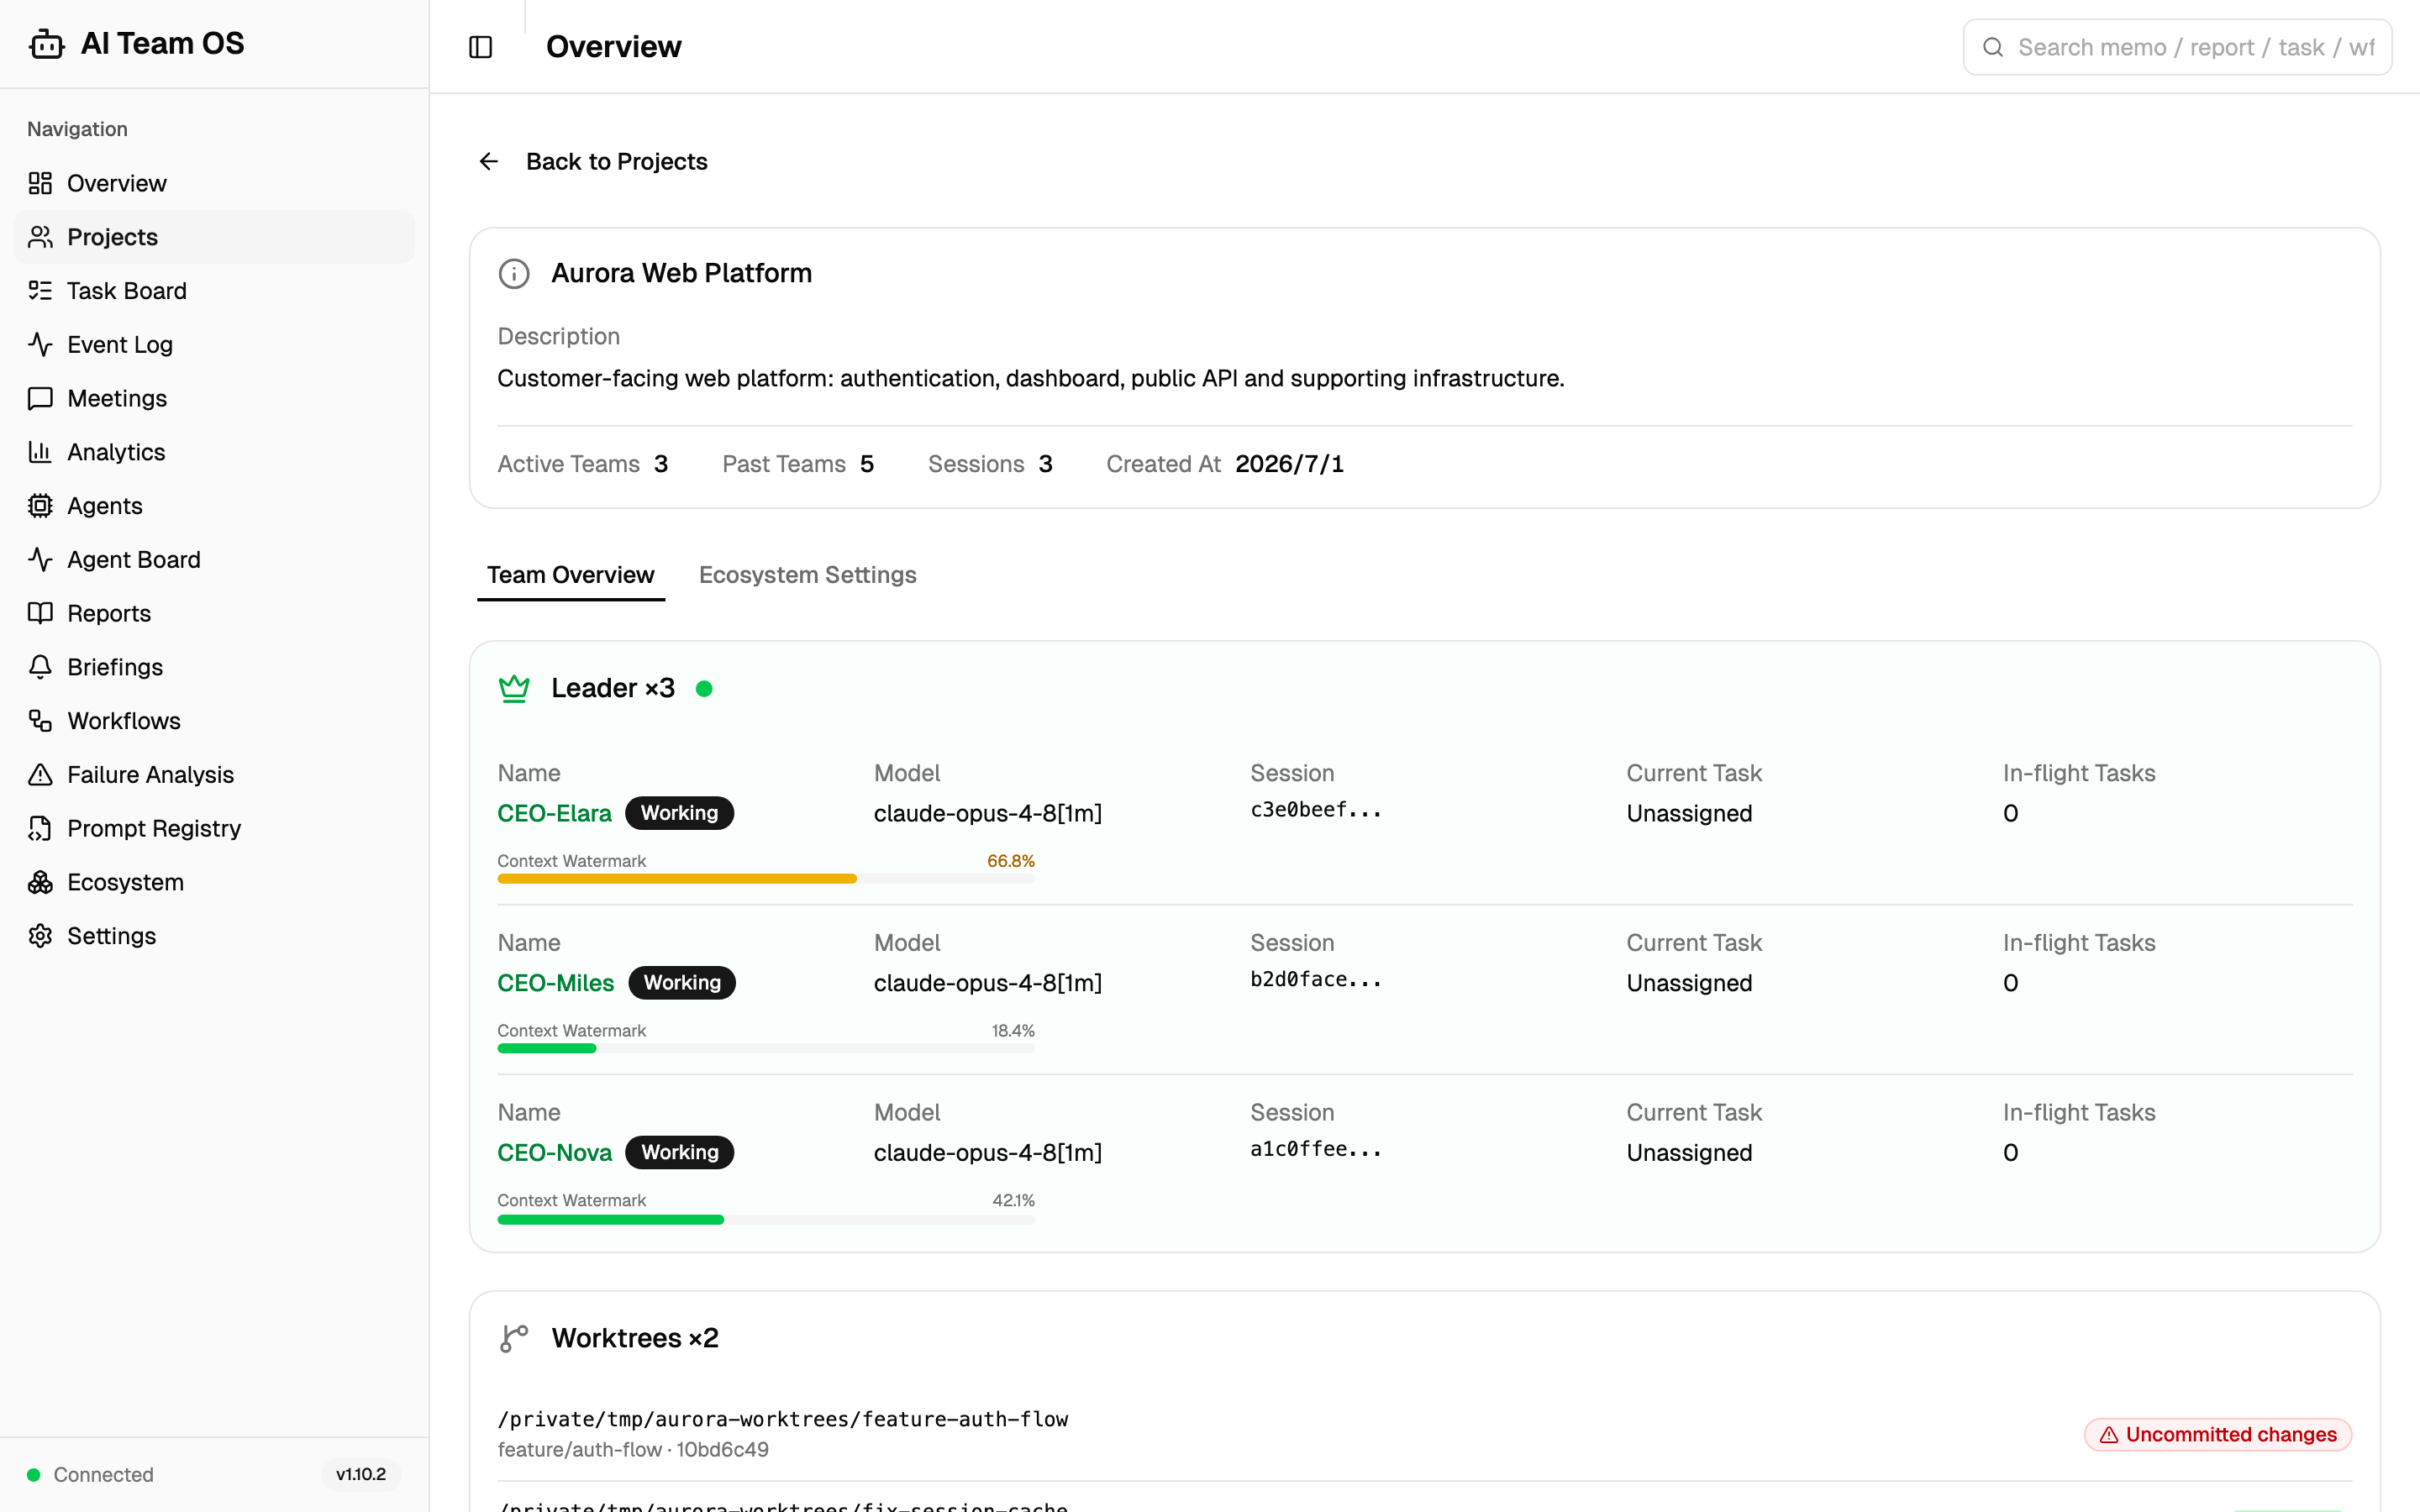Click the Leader ×3 heading
The height and width of the screenshot is (1512, 2420).
click(x=613, y=688)
